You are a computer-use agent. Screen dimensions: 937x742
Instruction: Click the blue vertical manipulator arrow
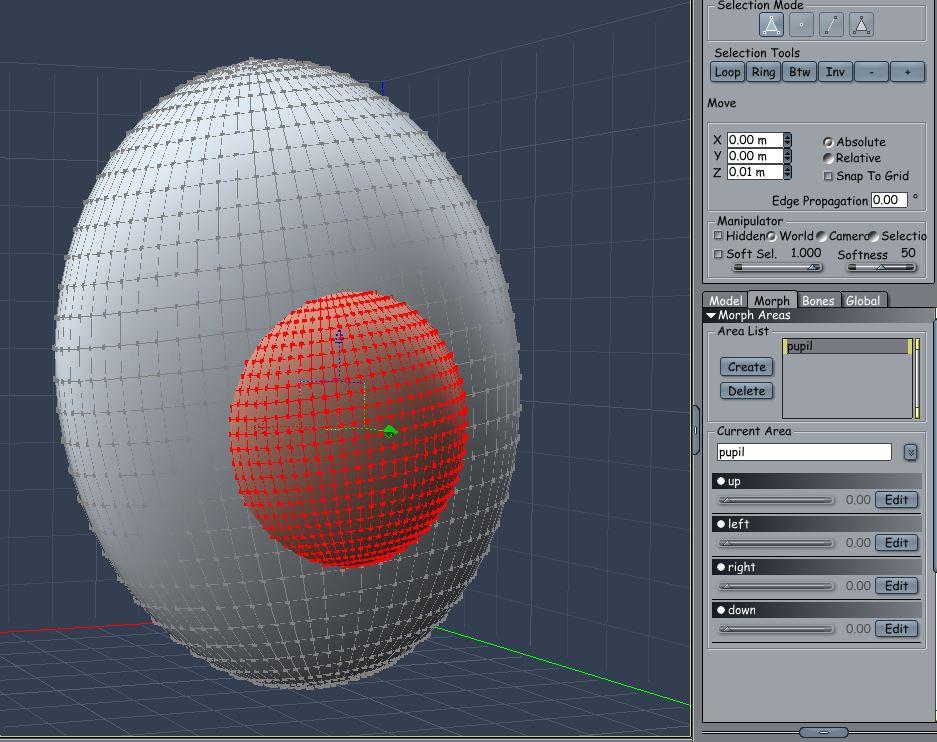[339, 337]
